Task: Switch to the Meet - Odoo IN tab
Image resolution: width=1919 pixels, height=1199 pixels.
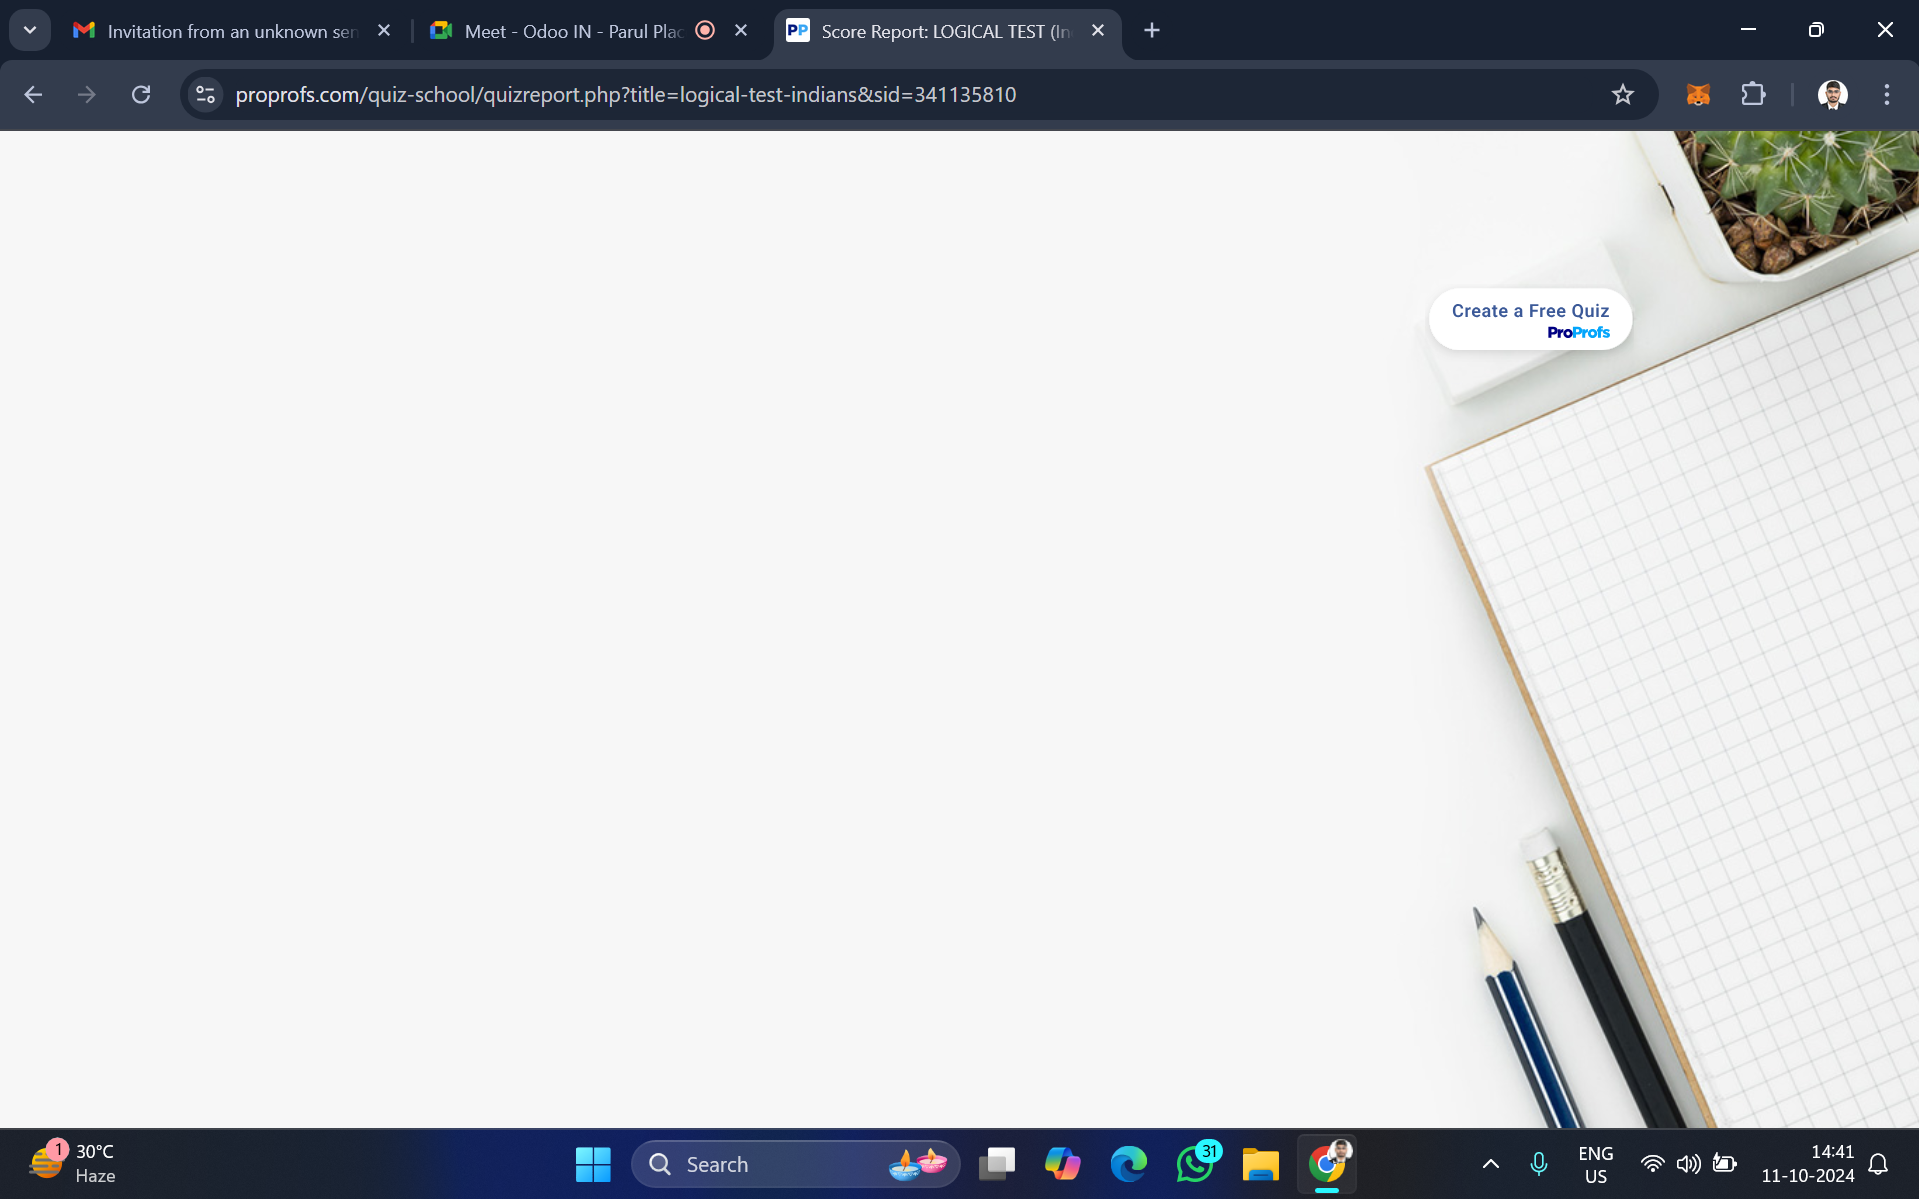Action: coord(575,31)
